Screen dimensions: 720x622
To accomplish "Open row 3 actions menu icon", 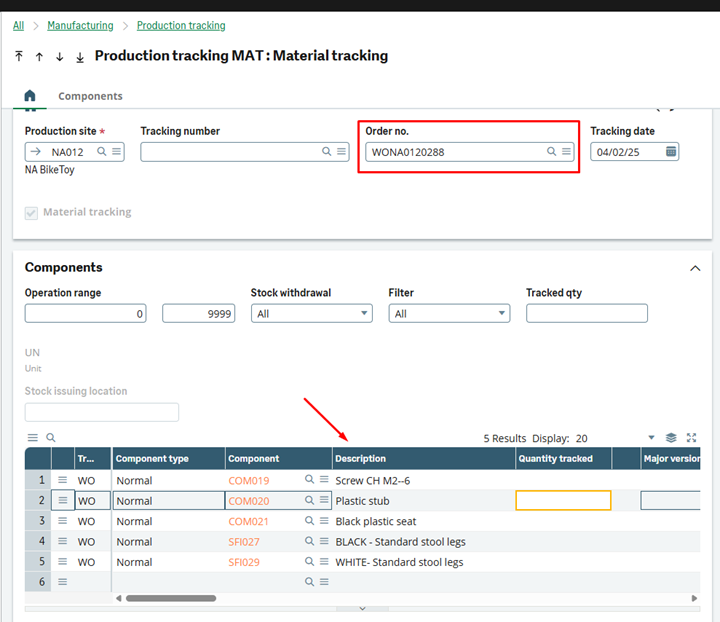I will pyautogui.click(x=63, y=521).
